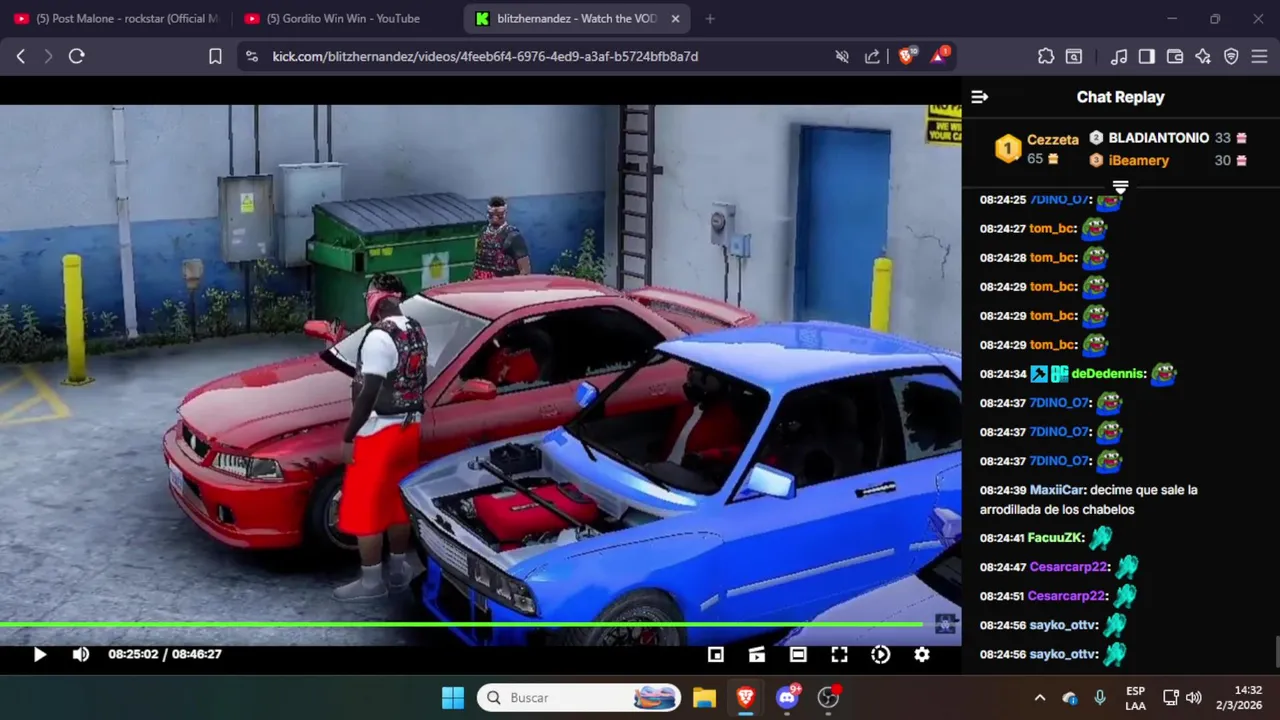
Task: Open browser main hamburger menu
Action: pyautogui.click(x=1259, y=56)
